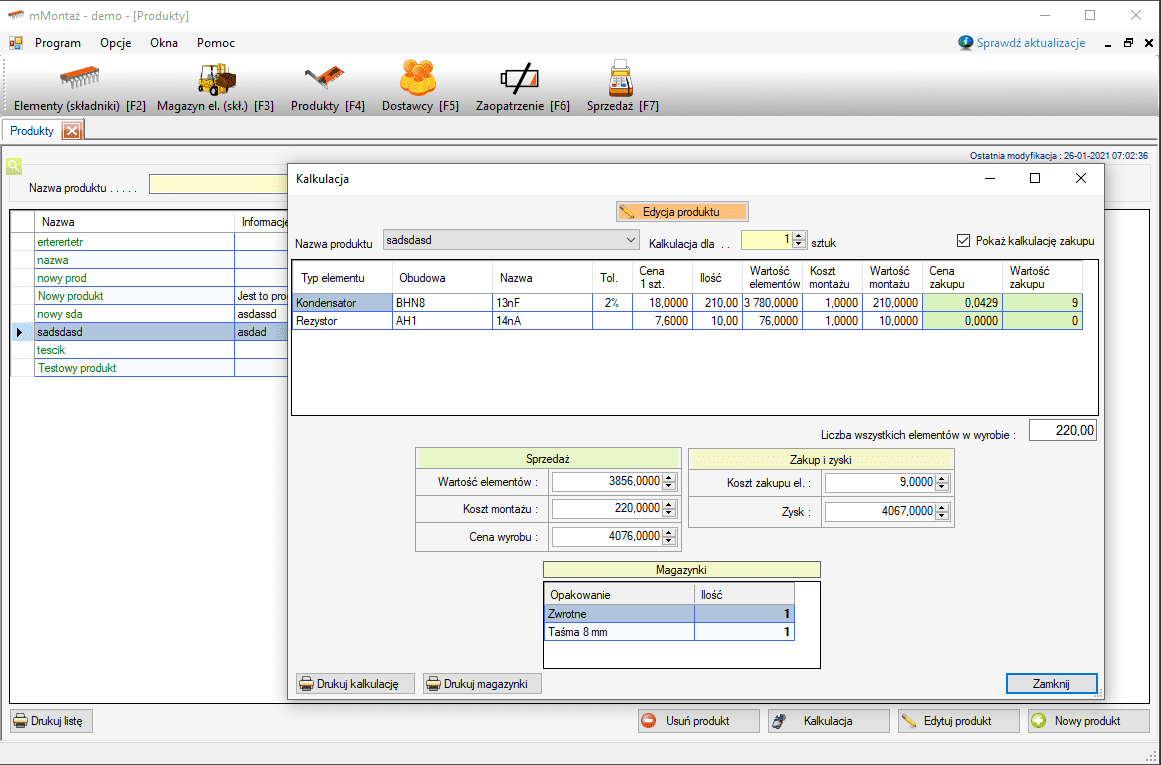This screenshot has width=1161, height=765.
Task: Open Dostawcy suppliers icon
Action: pos(419,78)
